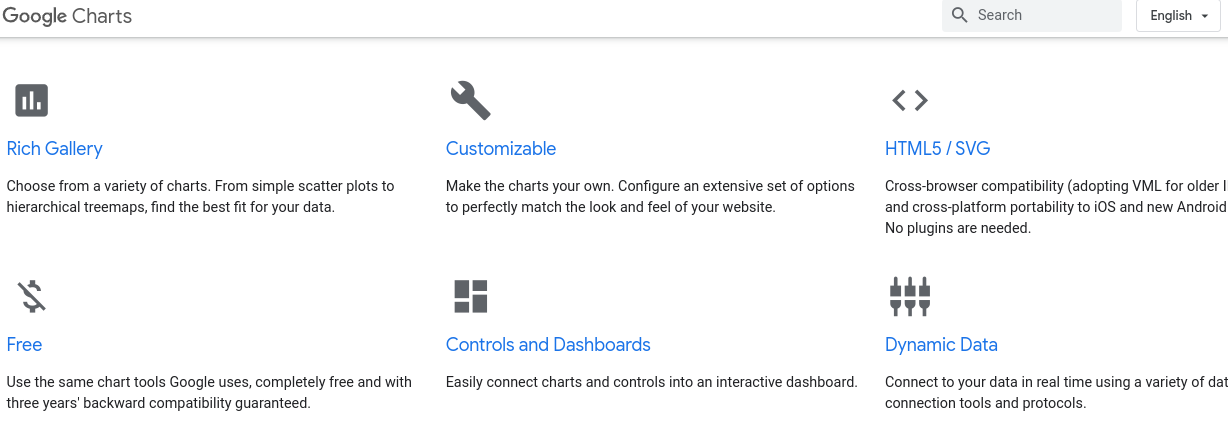Follow the HTML5 / SVG link
Viewport: 1228px width, 444px height.
(938, 149)
